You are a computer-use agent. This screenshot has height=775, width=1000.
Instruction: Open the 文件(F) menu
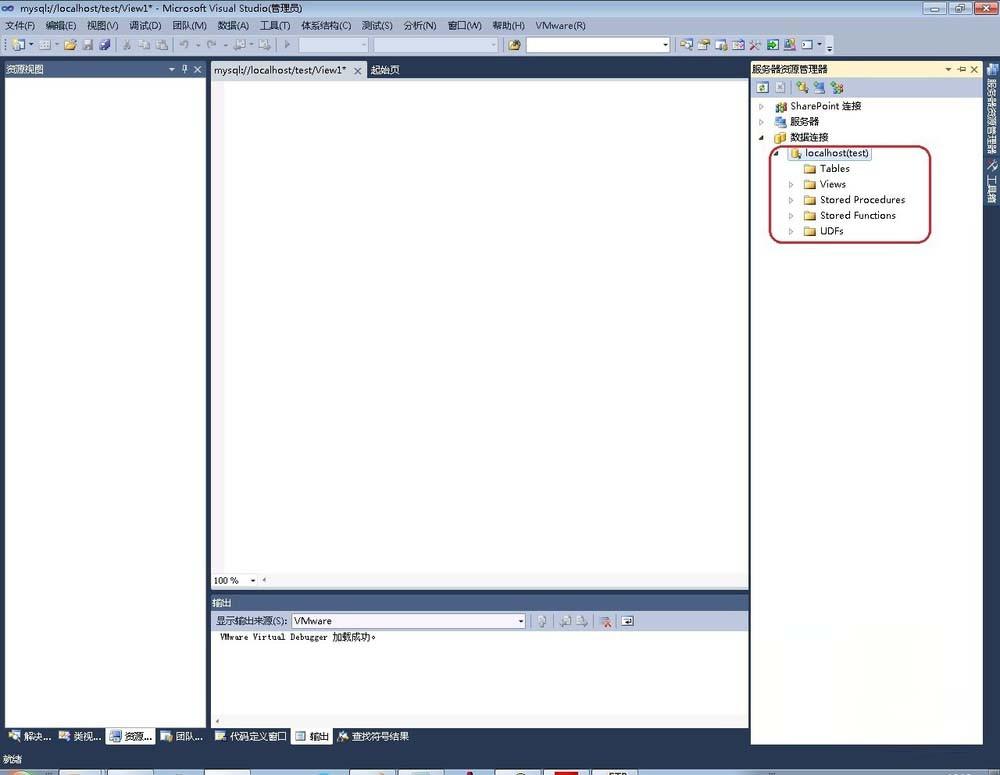tap(20, 26)
